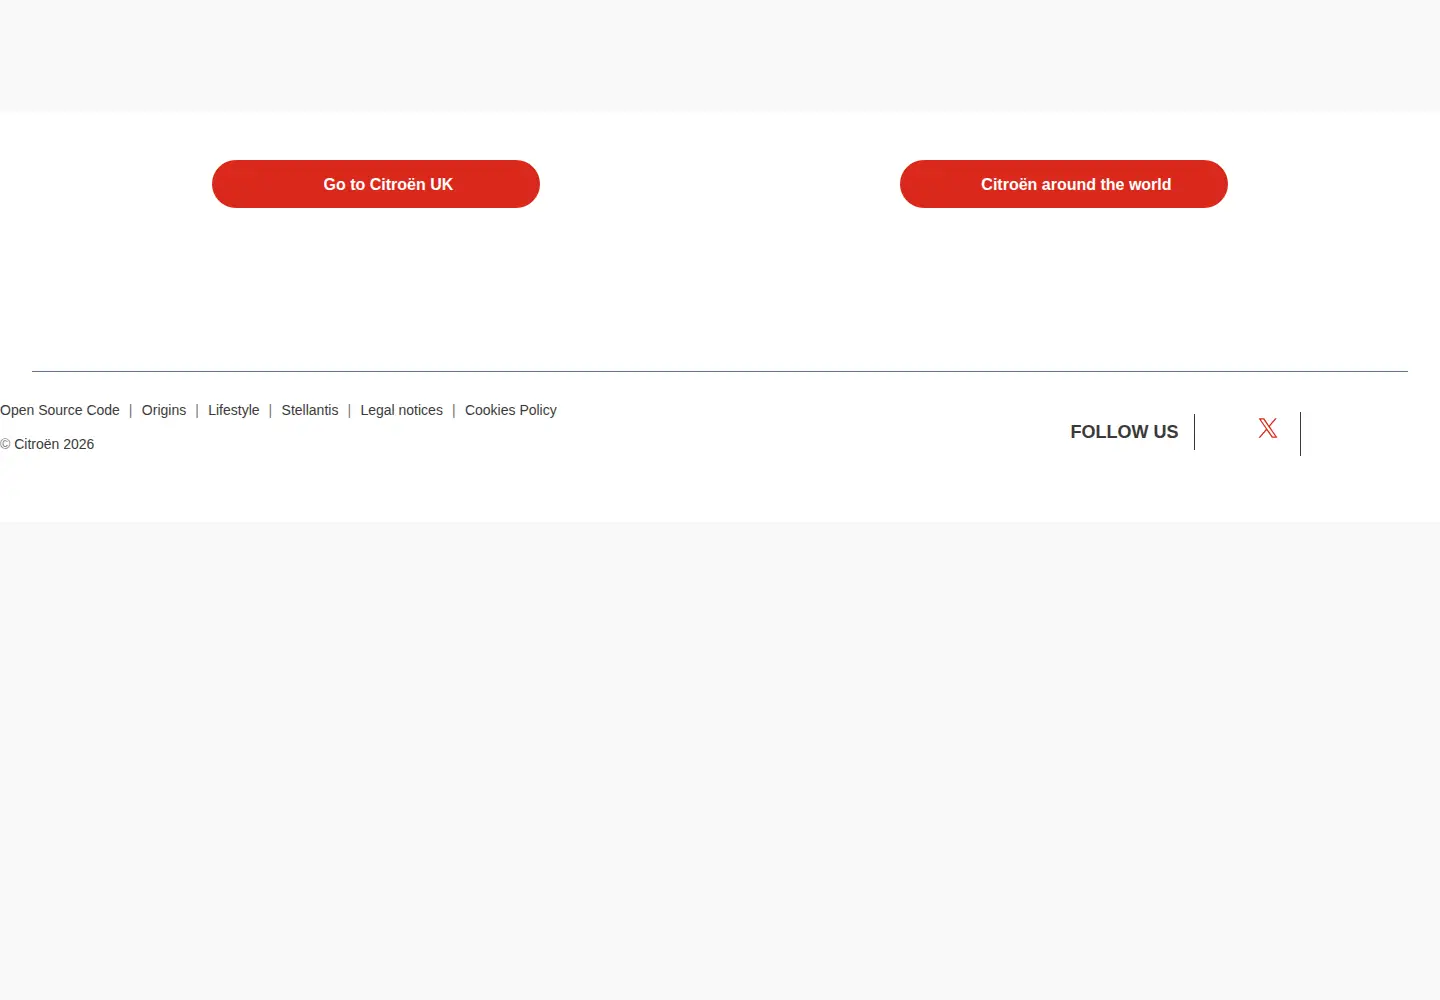Viewport: 1440px width, 1000px height.
Task: Open Citroën's X (Twitter) social page
Action: 1267,429
